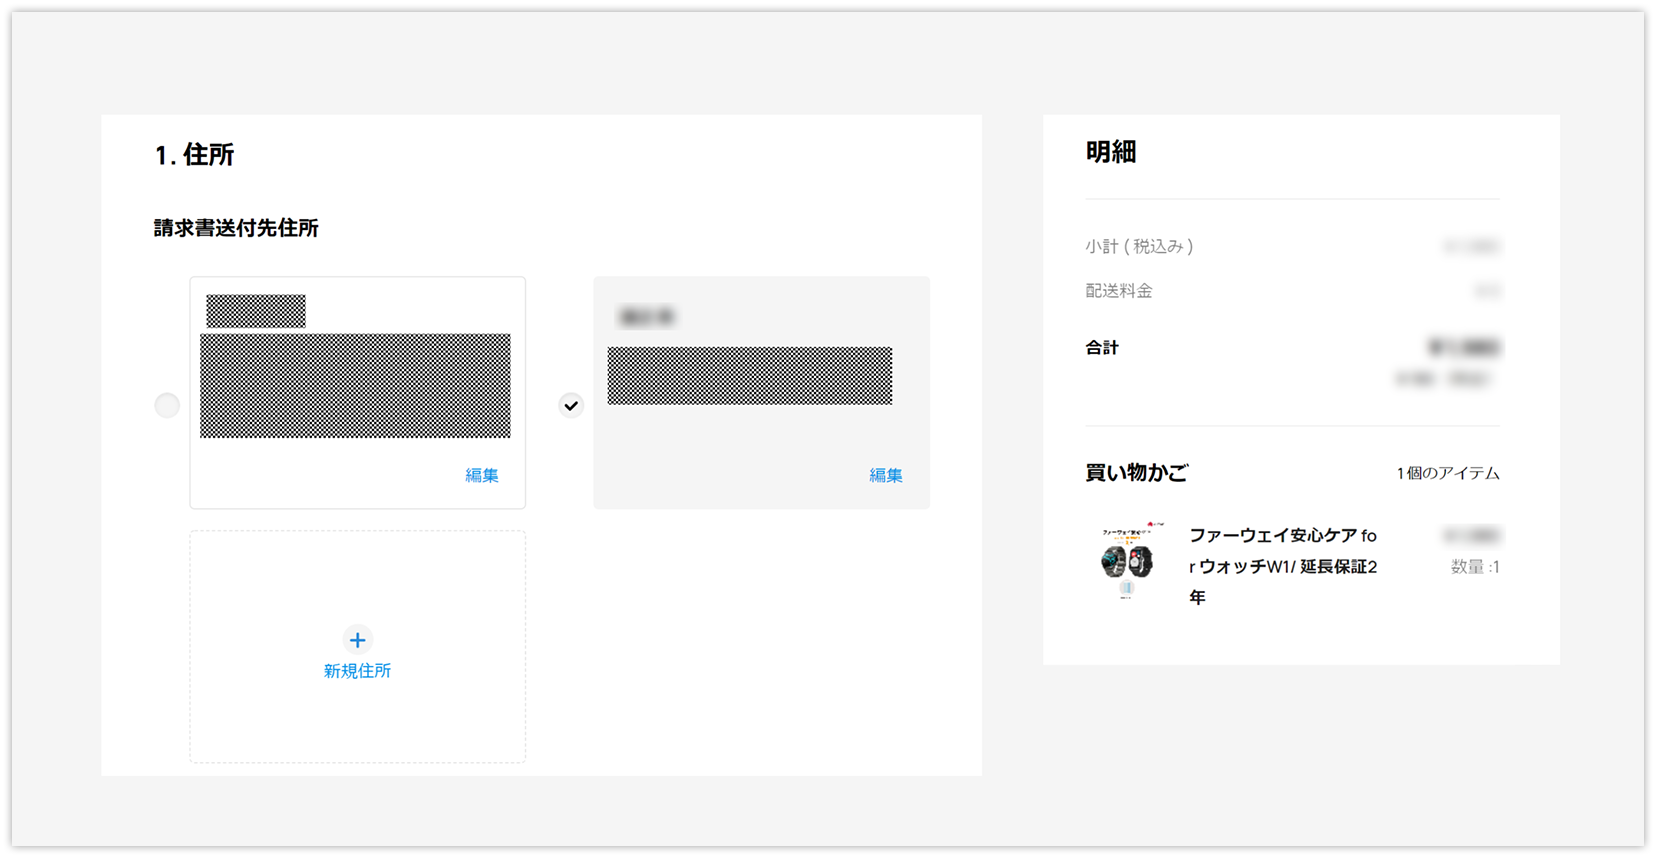The image size is (1656, 858).
Task: Click the 明細 summary heading
Action: pos(1111,152)
